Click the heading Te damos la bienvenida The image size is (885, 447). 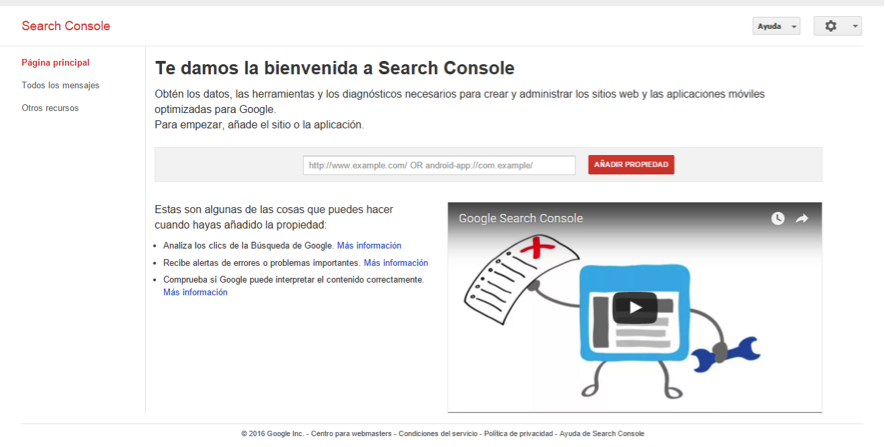point(335,68)
